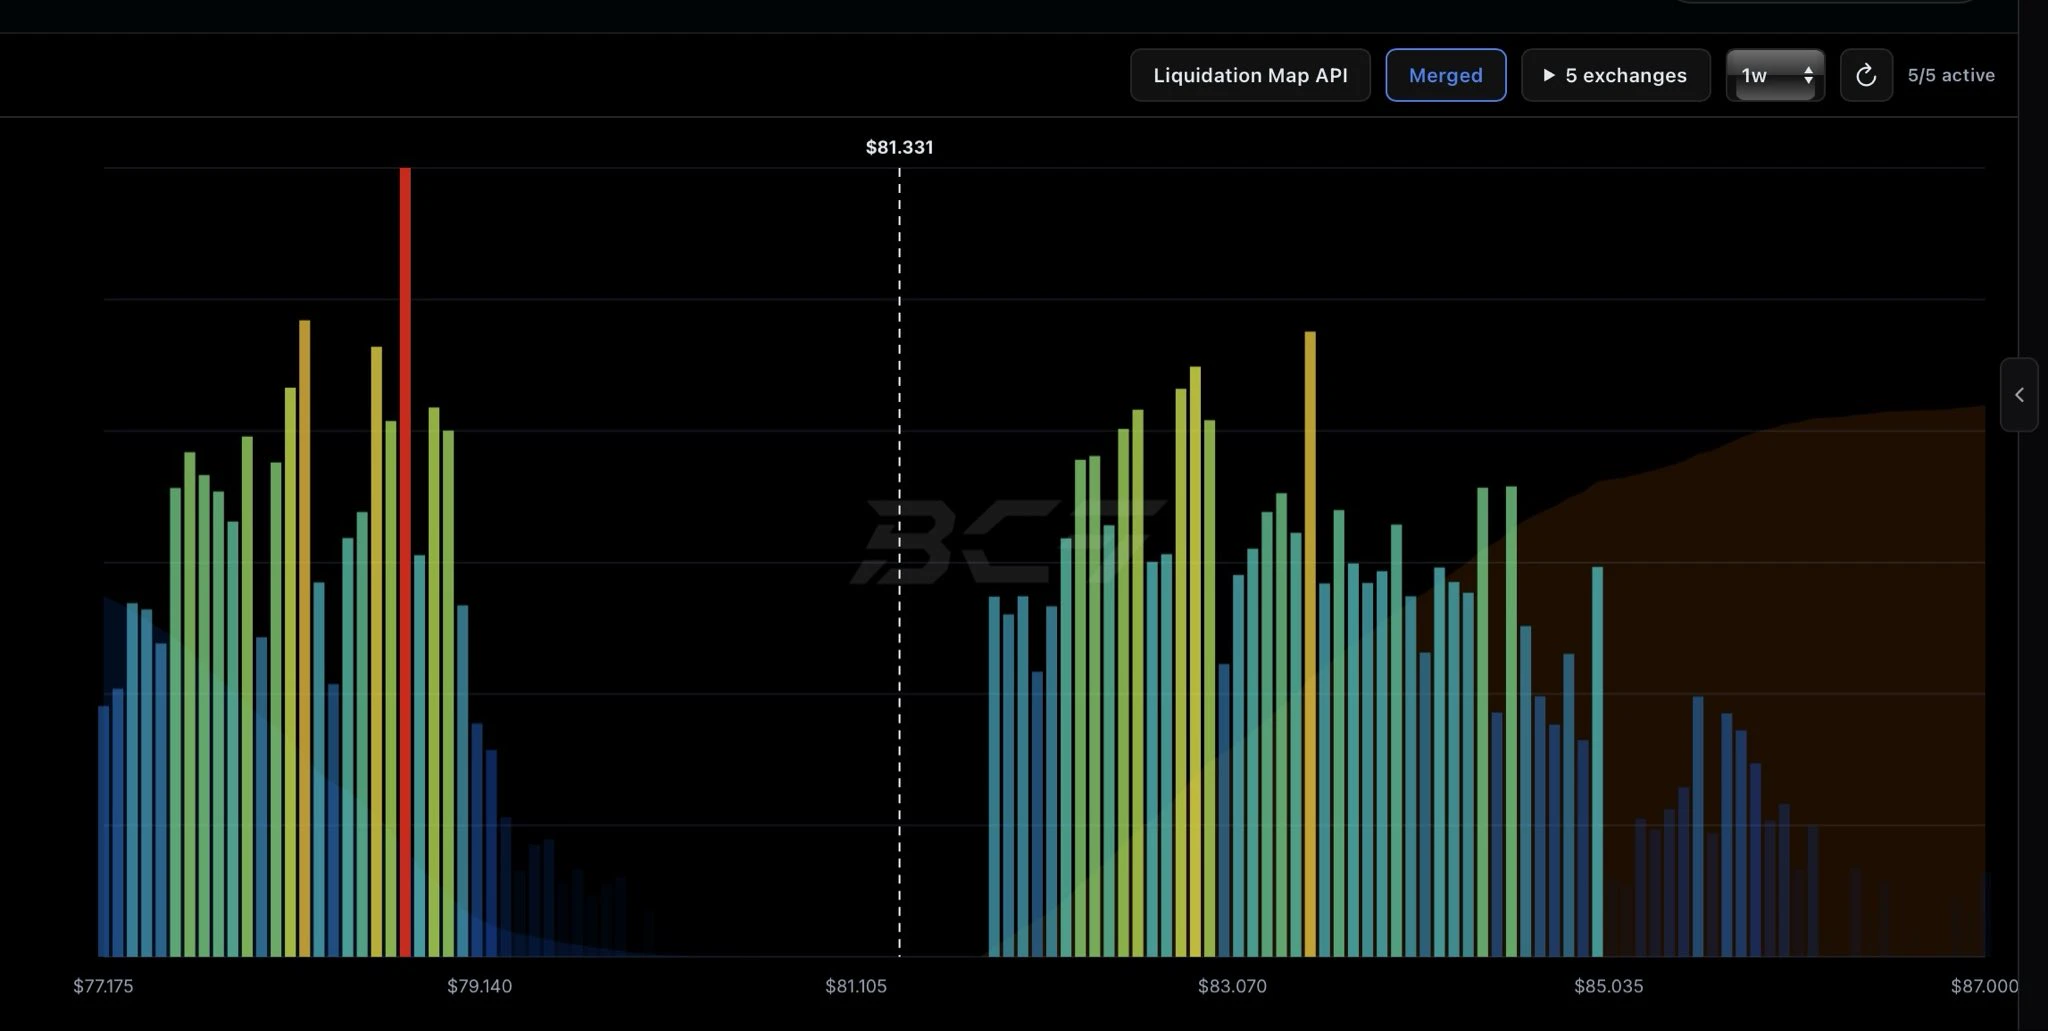
Task: Click the $81.331 current price label
Action: 899,147
